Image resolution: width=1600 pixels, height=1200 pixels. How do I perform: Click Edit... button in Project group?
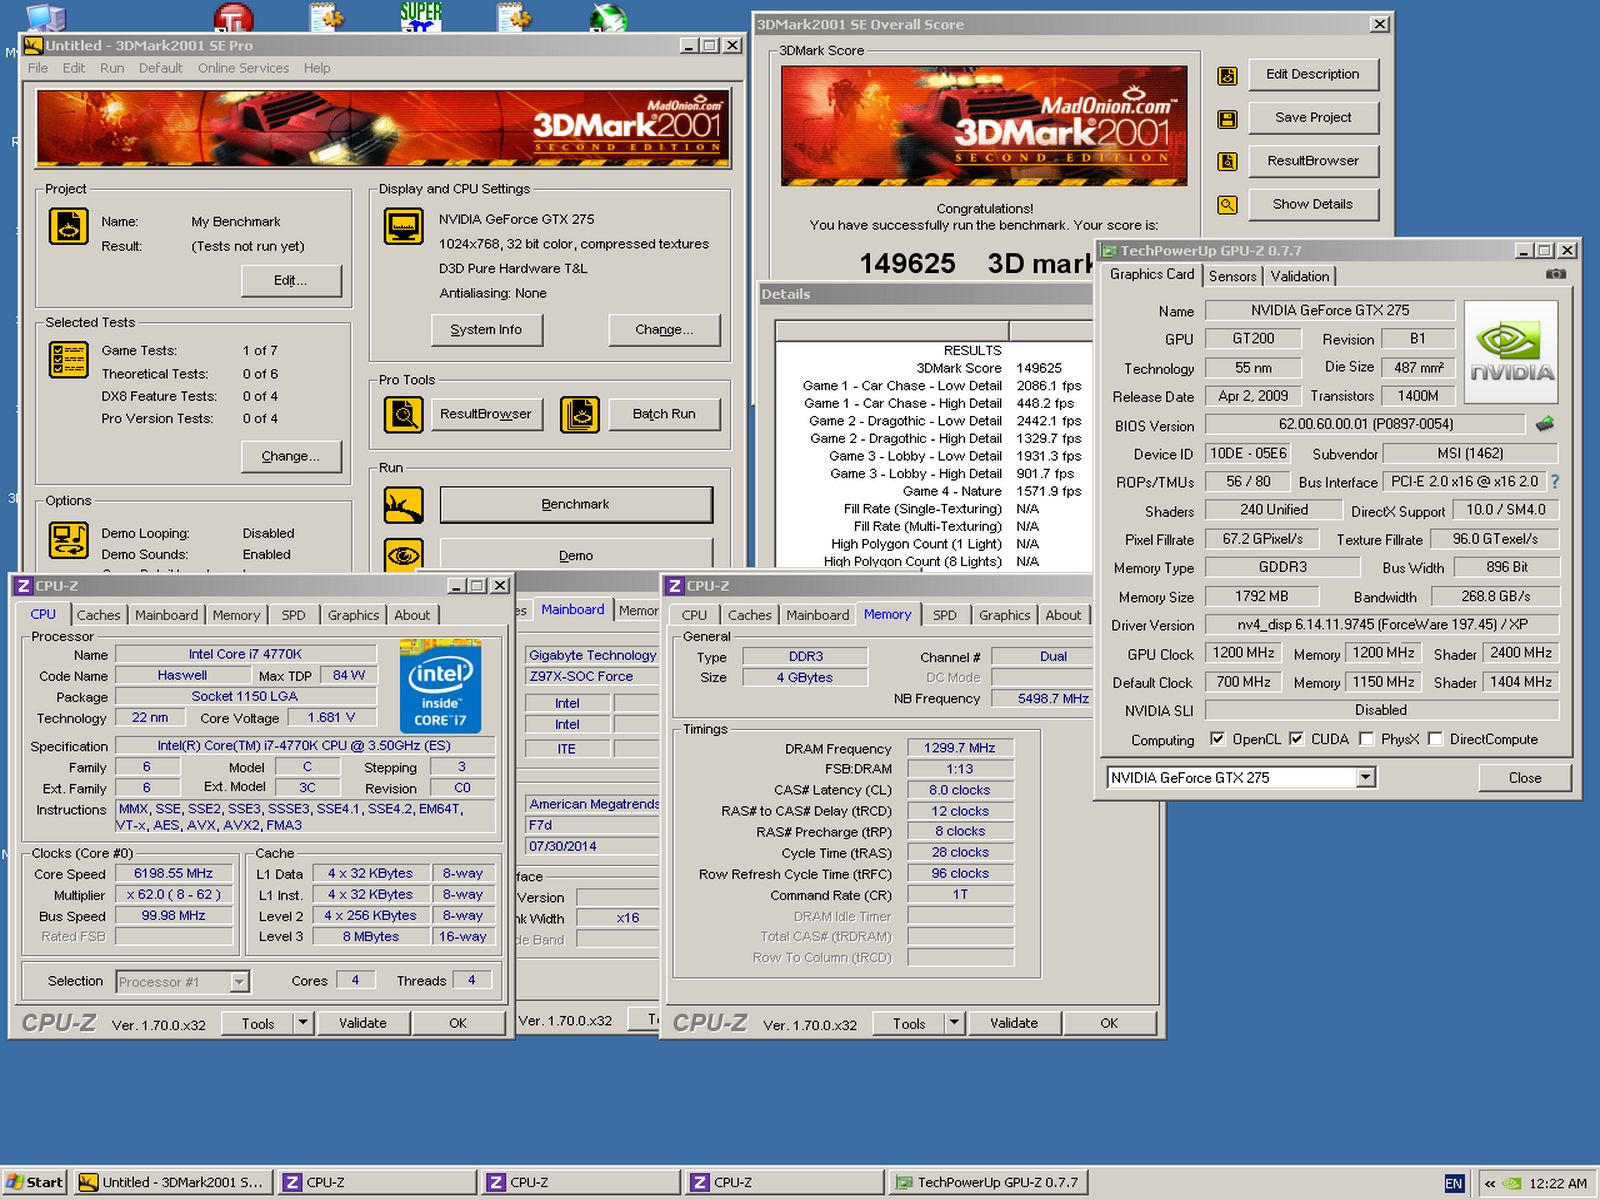(x=291, y=281)
